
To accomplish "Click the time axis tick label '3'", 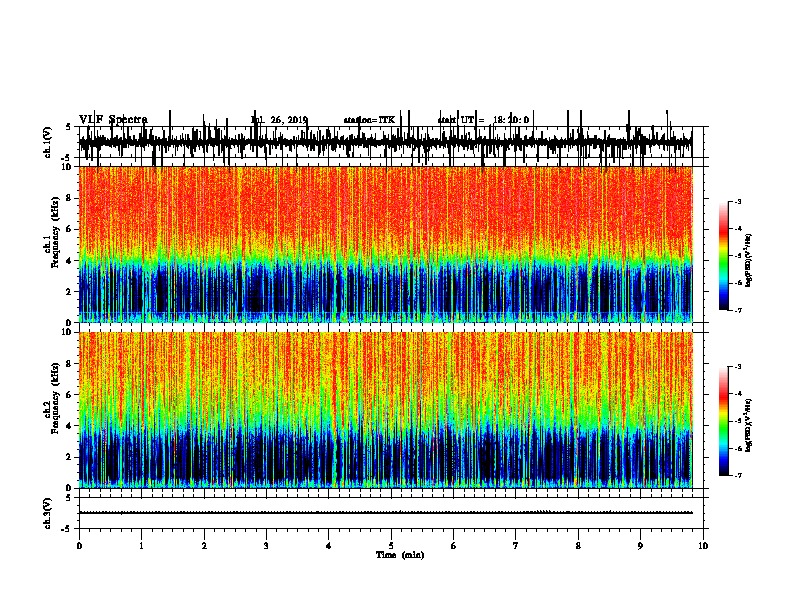I will [266, 546].
